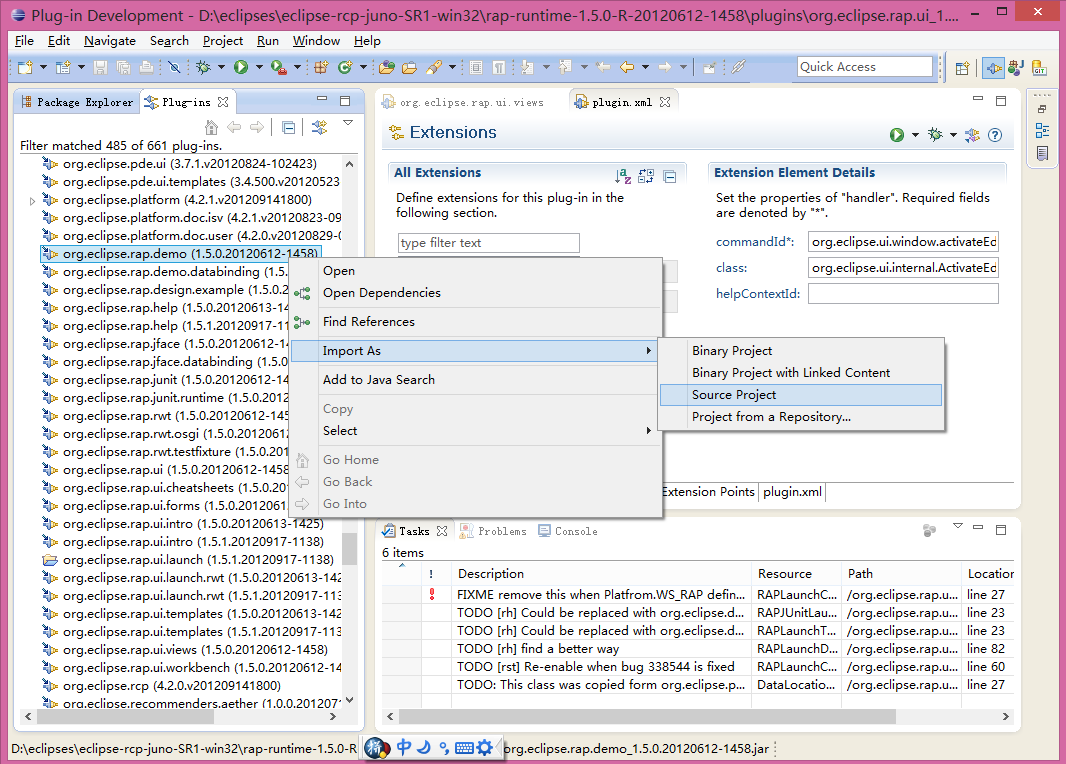Switch to the Package Explorer tab

[77, 102]
